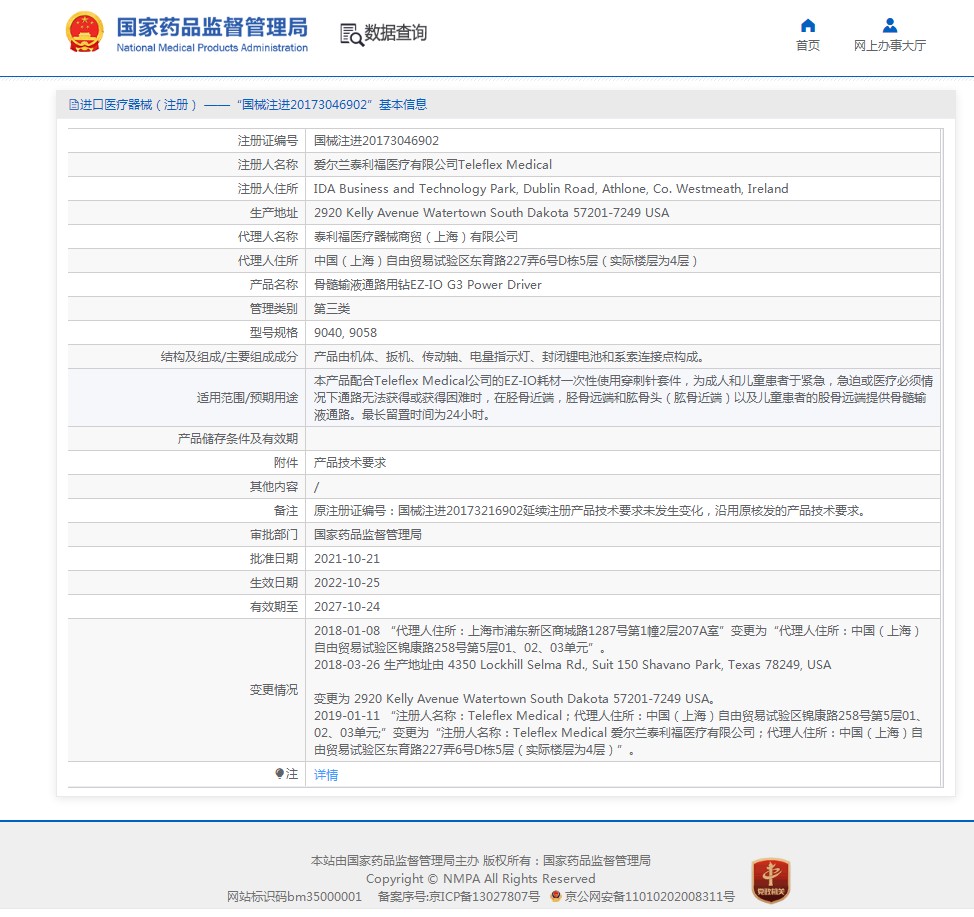Screen dimensions: 974x917
Task: Click the 批准日期 row label
Action: [x=274, y=559]
